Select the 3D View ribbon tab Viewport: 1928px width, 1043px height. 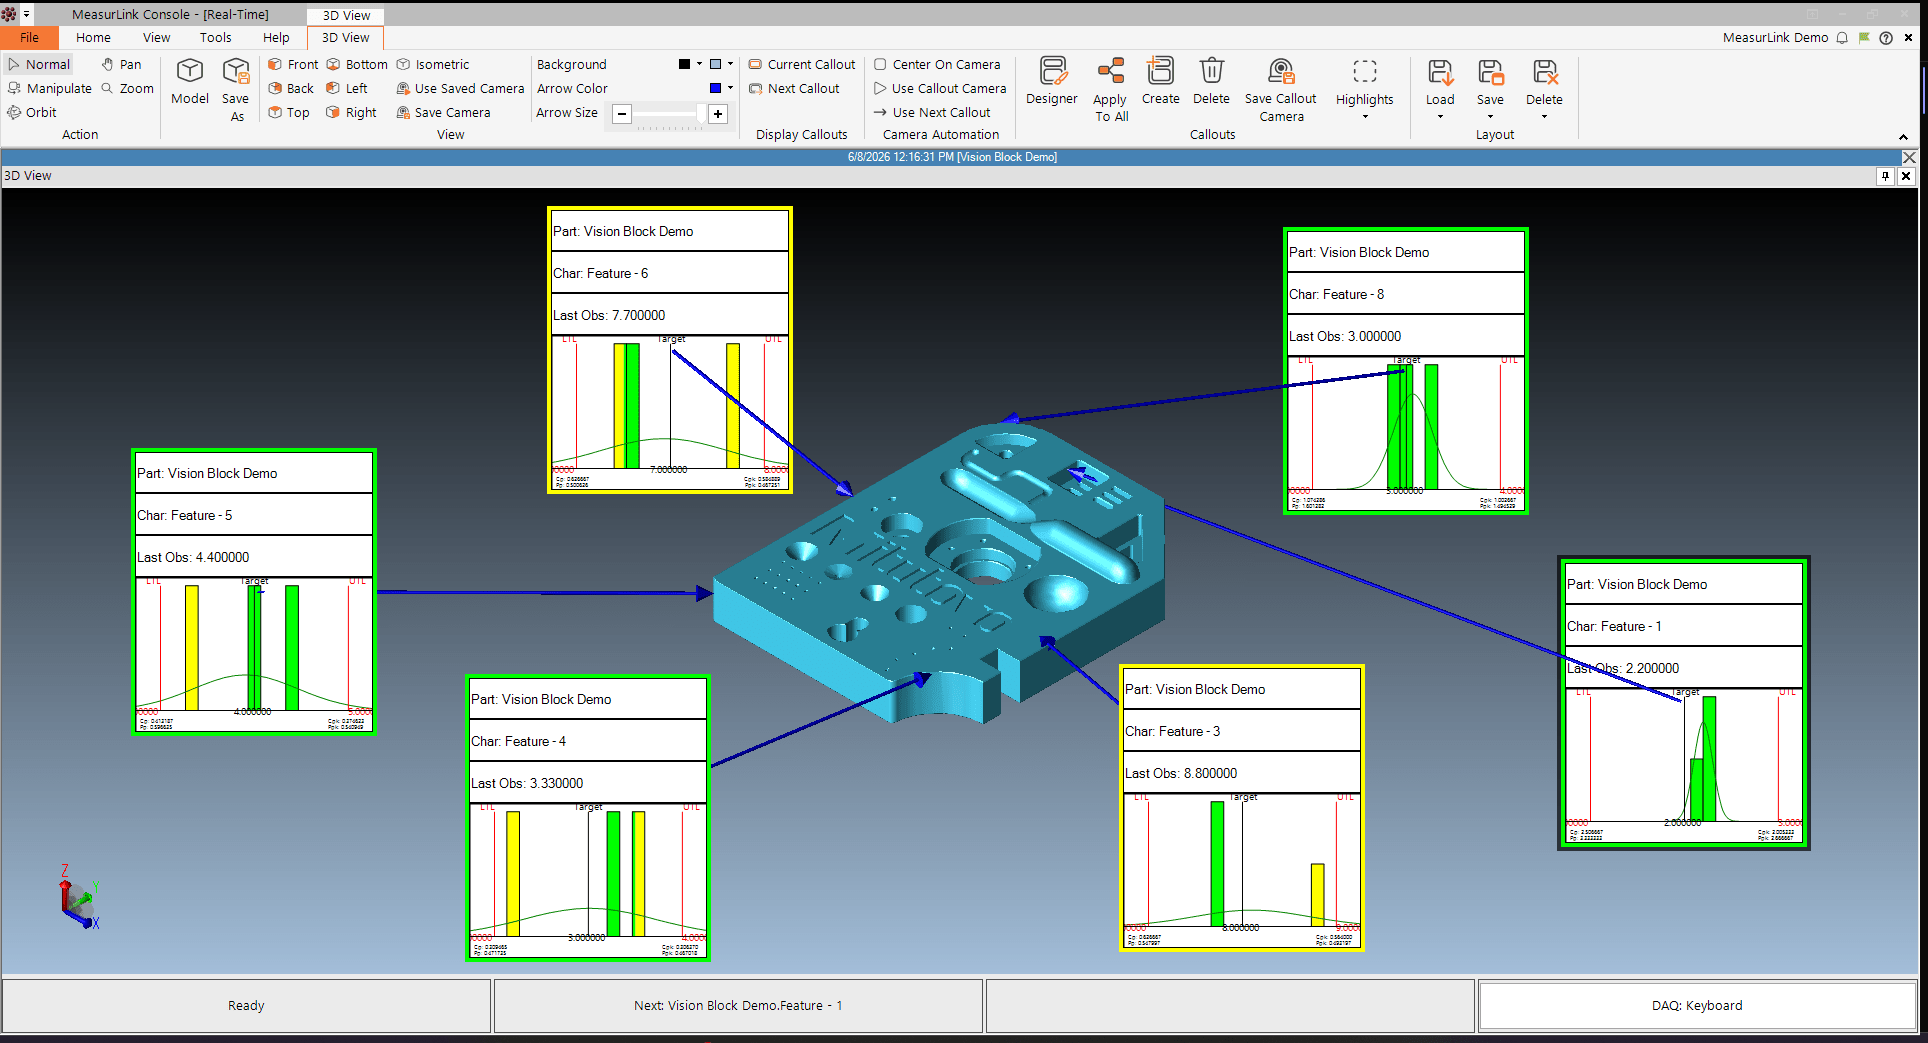click(346, 37)
